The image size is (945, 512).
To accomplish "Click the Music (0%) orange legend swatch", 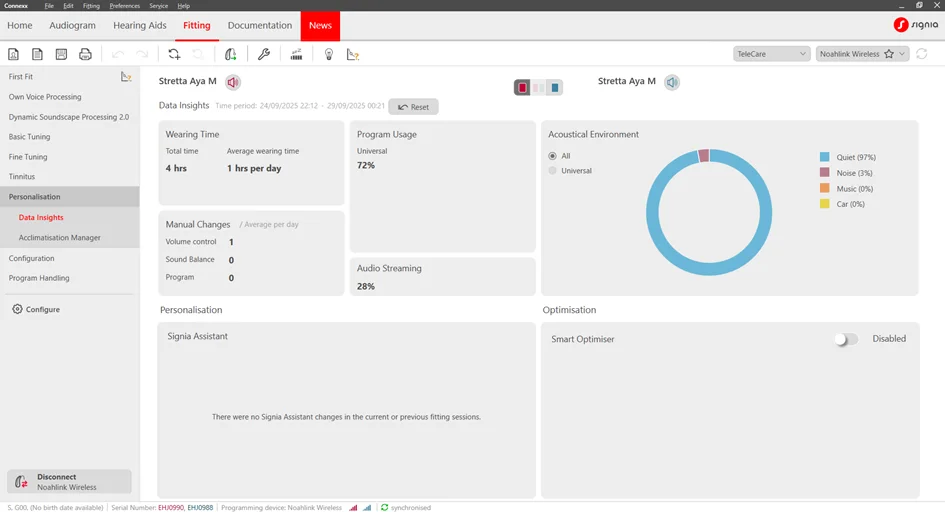I will tap(824, 189).
